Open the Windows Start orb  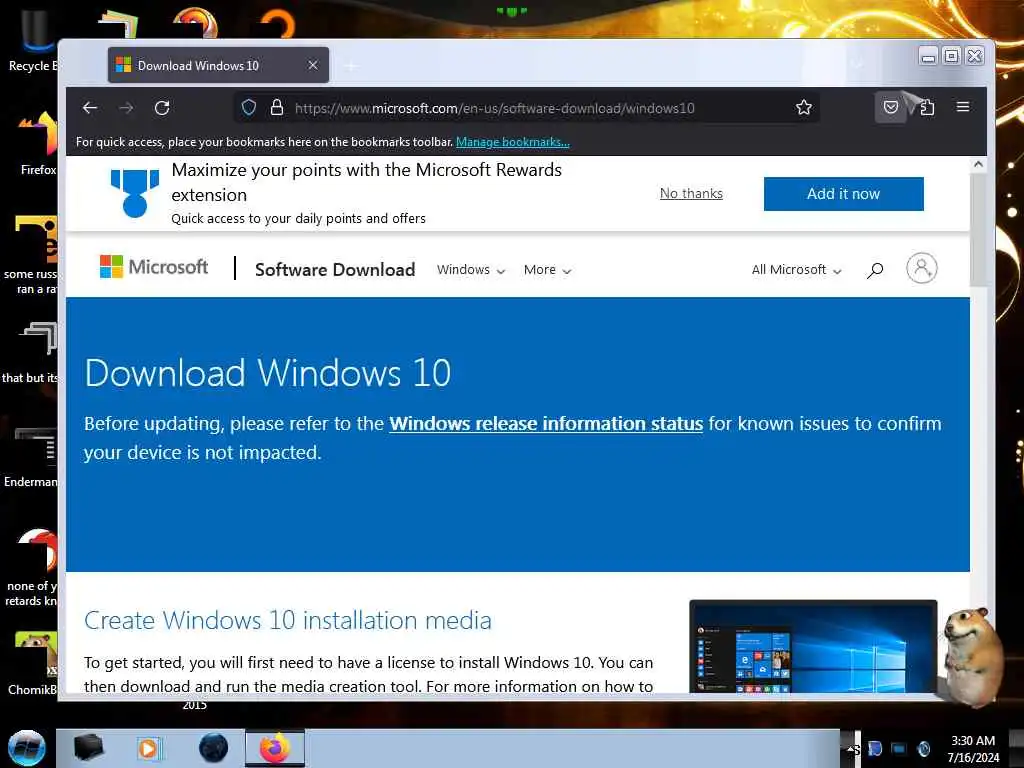pyautogui.click(x=27, y=748)
